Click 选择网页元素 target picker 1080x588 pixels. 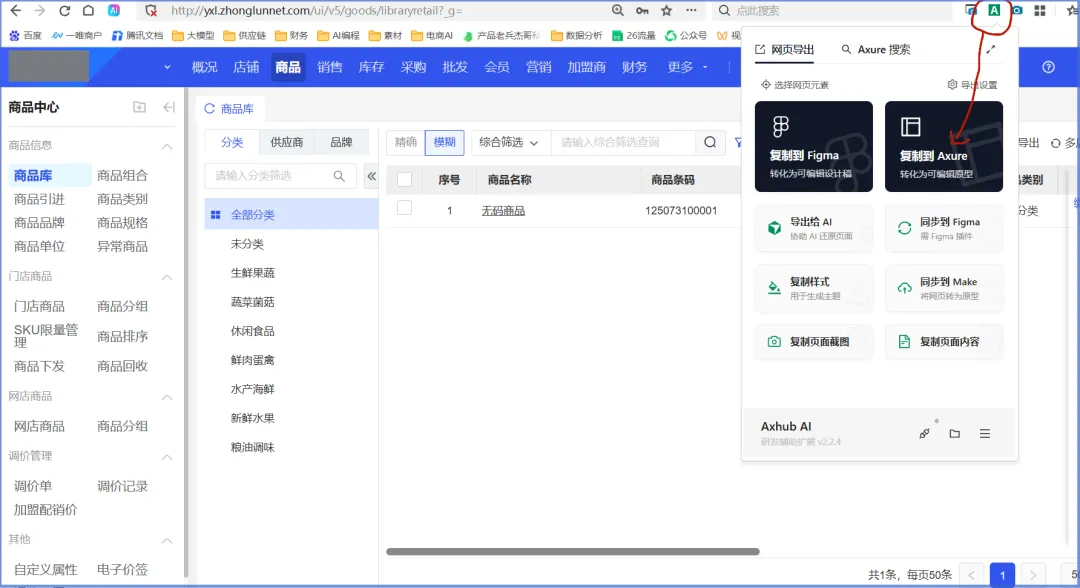pos(795,85)
